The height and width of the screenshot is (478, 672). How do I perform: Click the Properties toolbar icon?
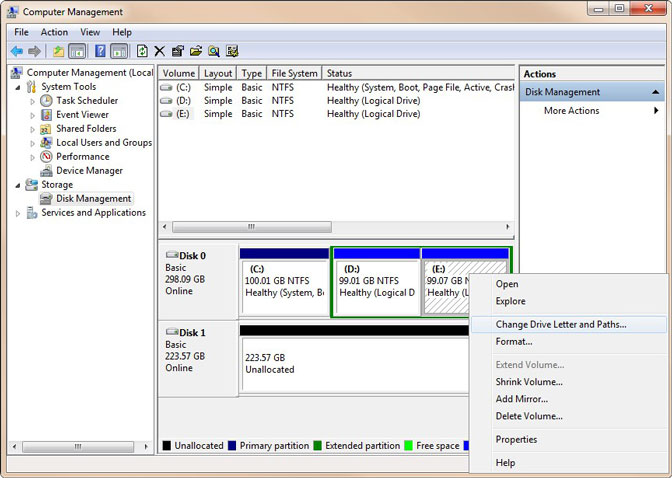pos(177,51)
